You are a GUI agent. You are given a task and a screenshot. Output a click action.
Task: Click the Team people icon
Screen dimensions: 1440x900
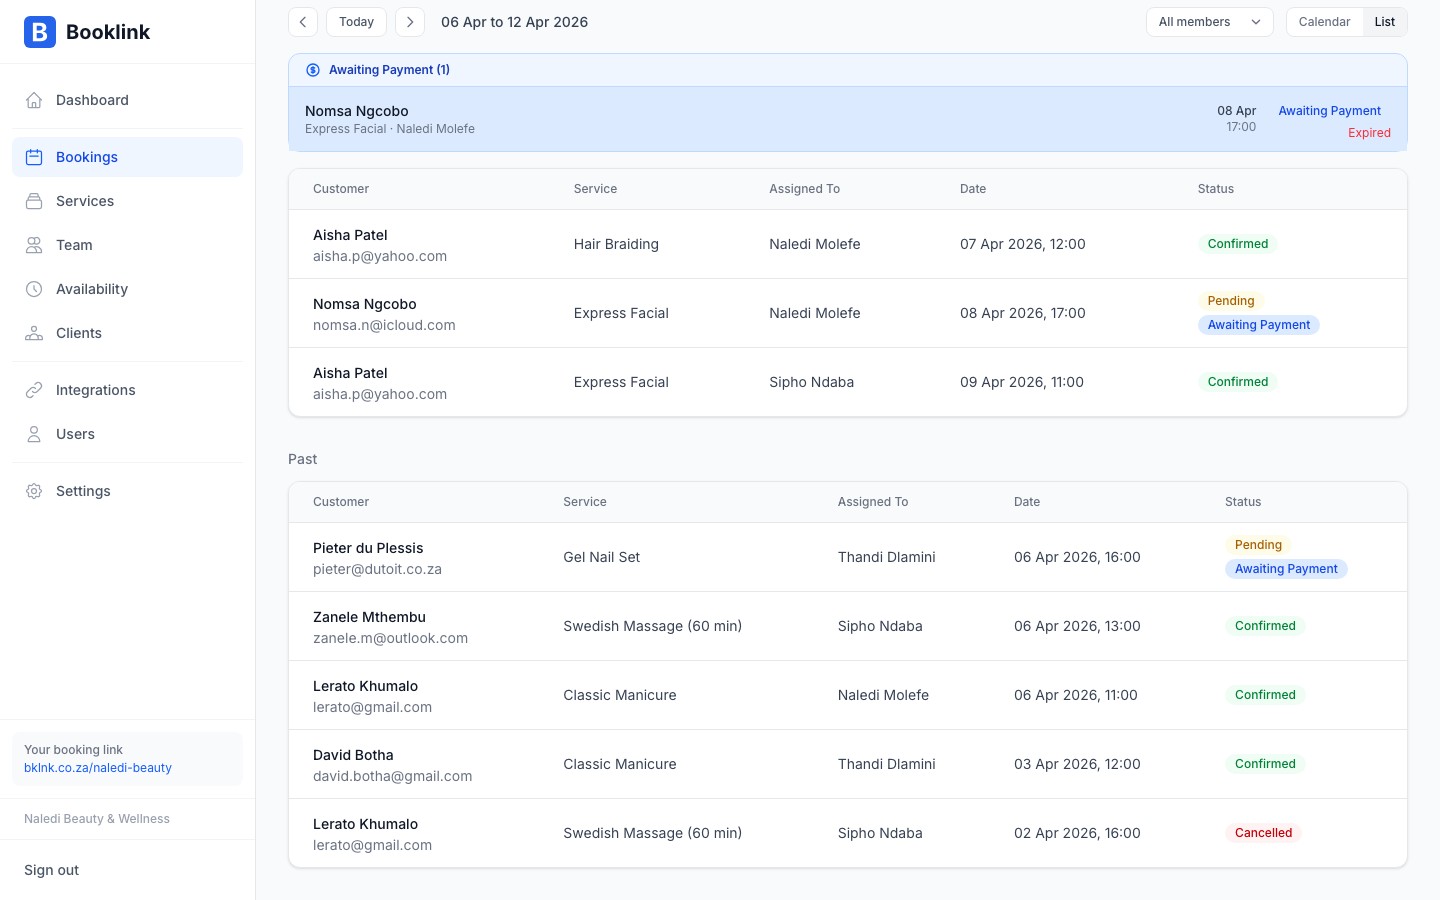[x=34, y=245]
